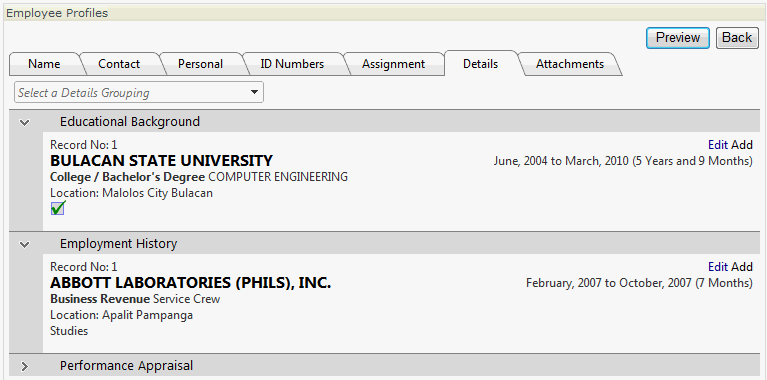Edit the Abbott Laboratories employment record

(x=718, y=267)
